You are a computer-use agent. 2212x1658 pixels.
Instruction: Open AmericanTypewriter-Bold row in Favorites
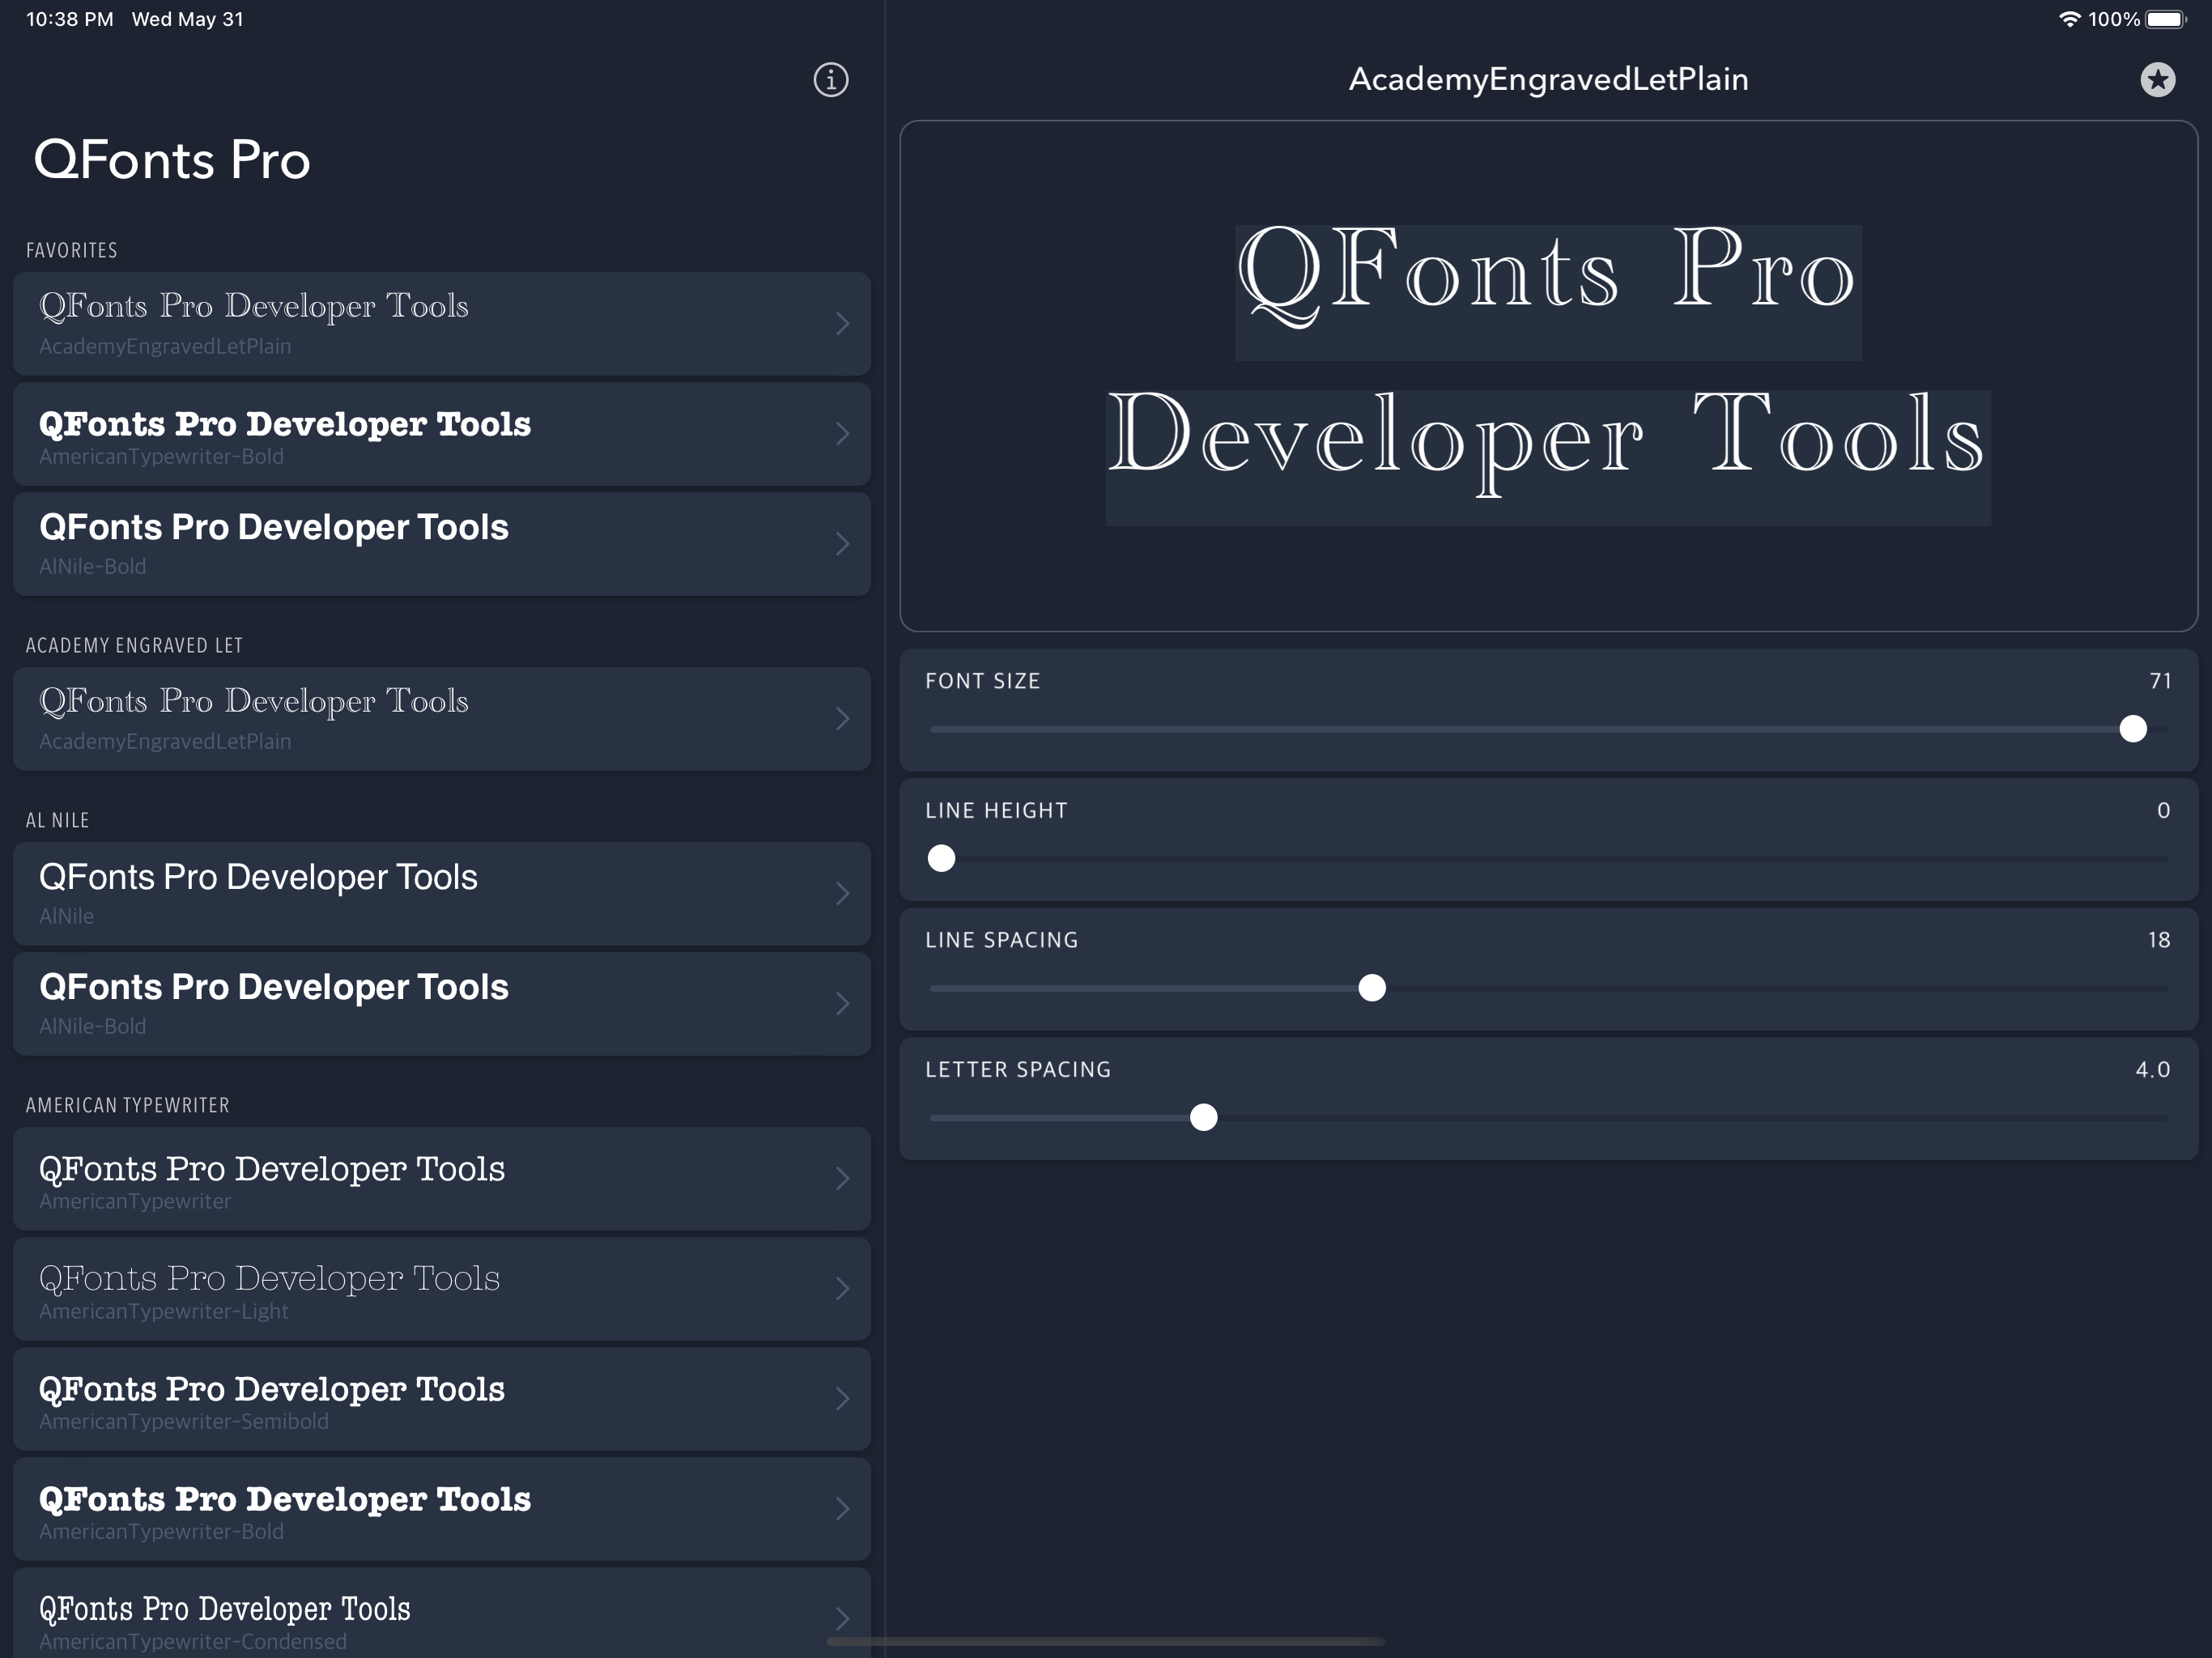coord(442,434)
